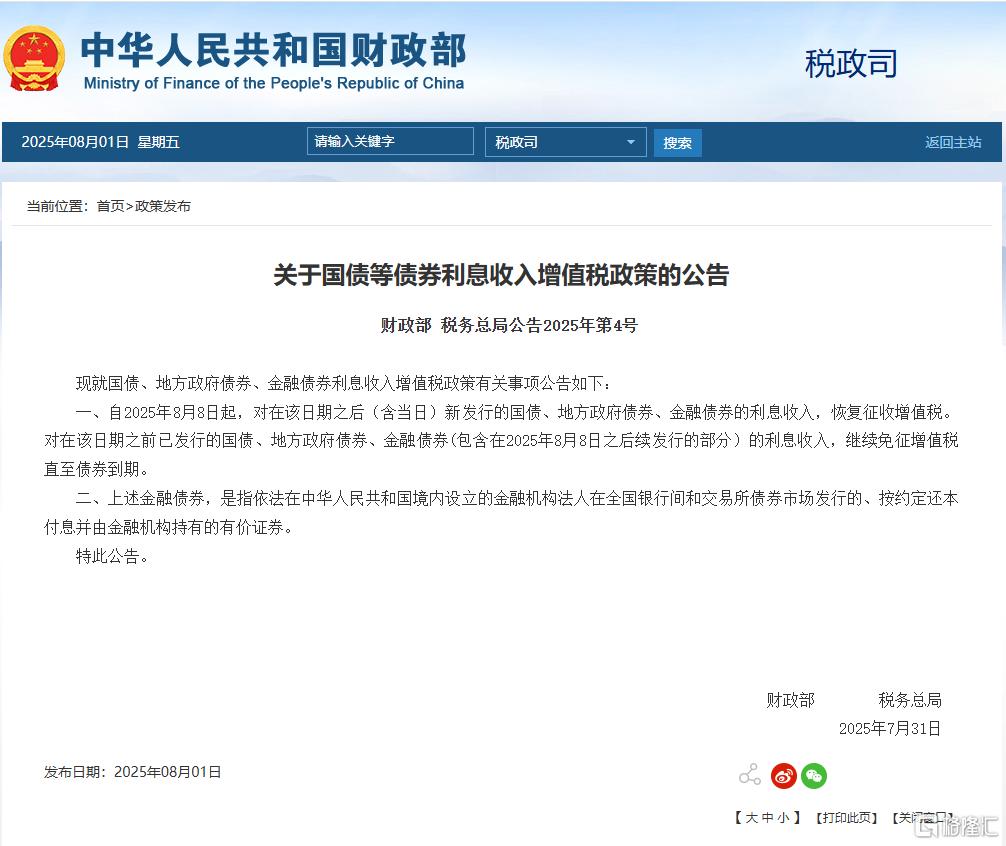
Task: Click 打印此页 to print the page
Action: click(846, 818)
